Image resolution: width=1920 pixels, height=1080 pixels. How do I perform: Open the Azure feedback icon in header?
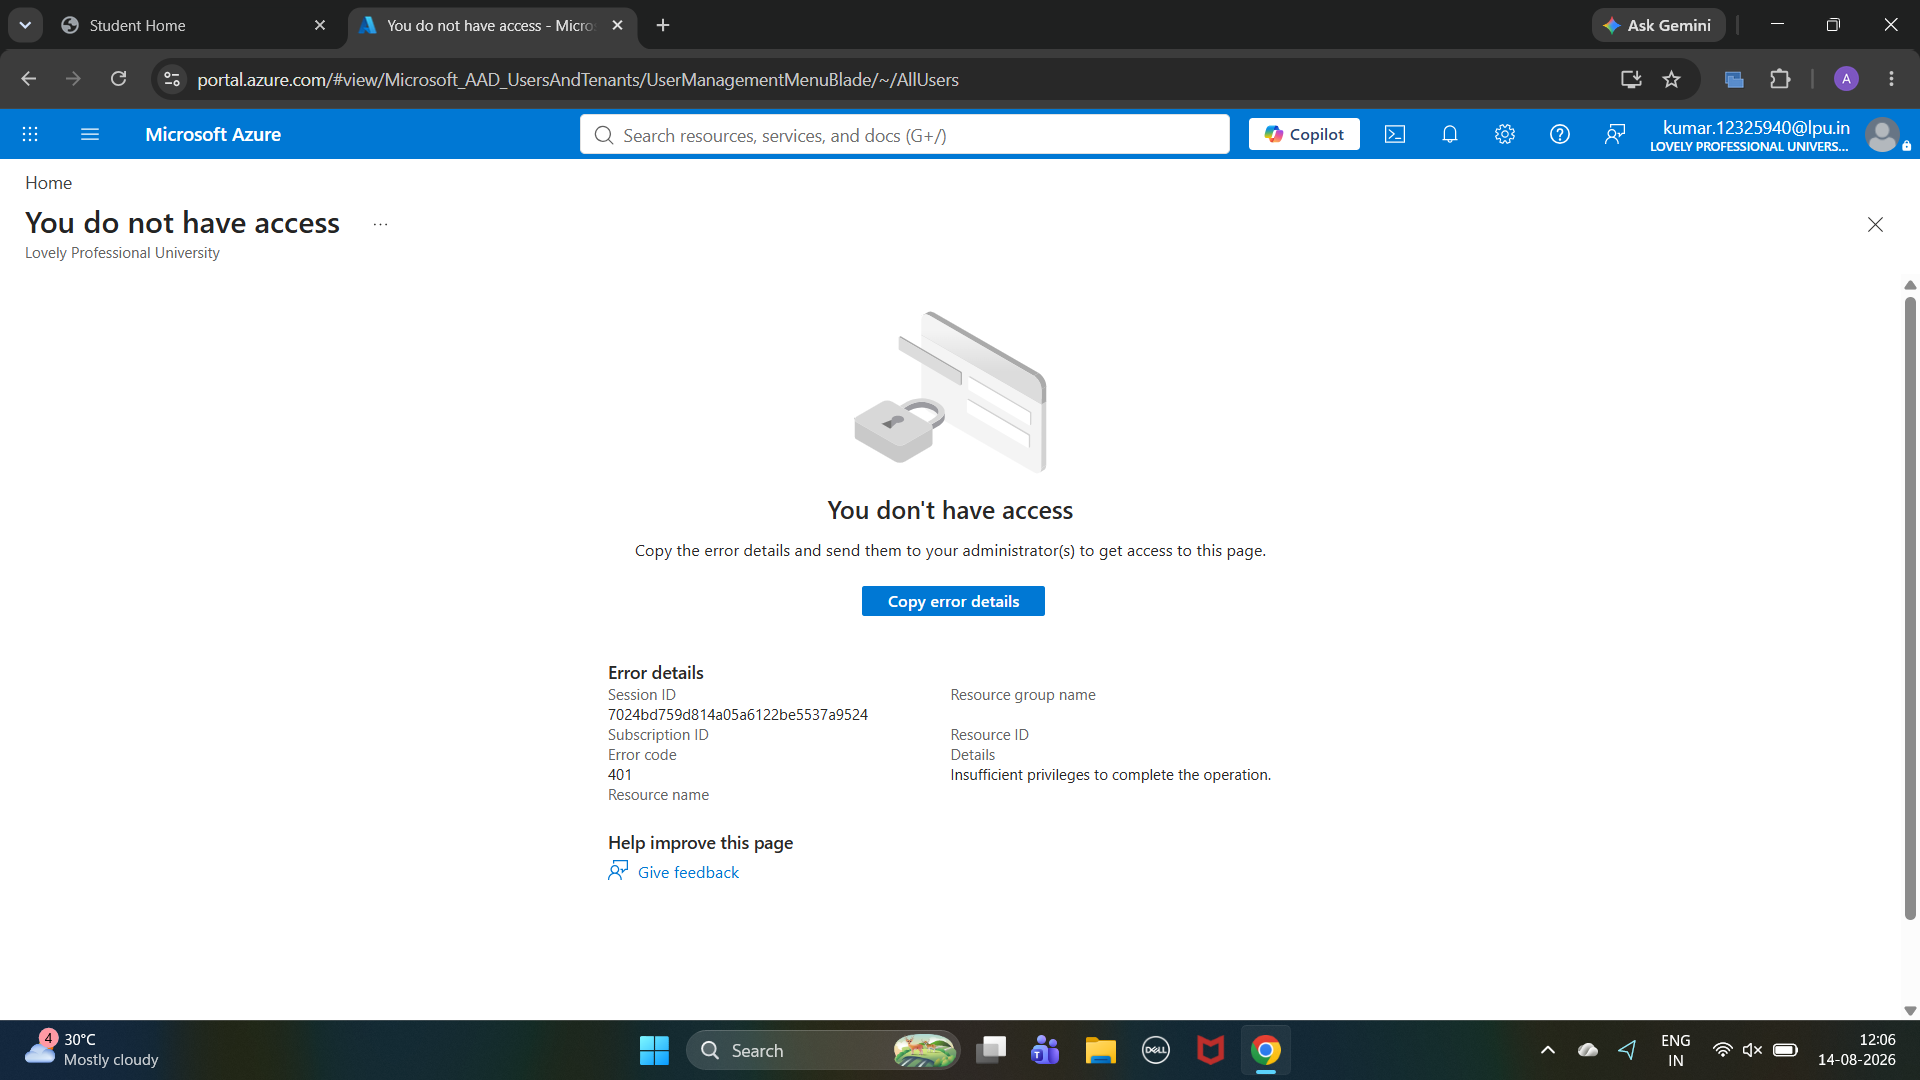[x=1615, y=134]
